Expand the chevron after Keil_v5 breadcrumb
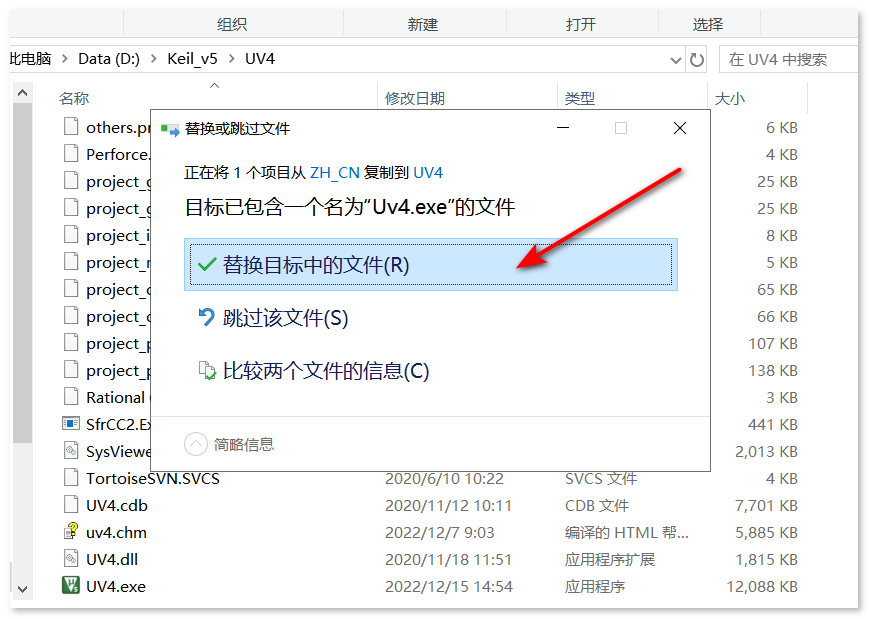The height and width of the screenshot is (619, 869). coord(232,59)
